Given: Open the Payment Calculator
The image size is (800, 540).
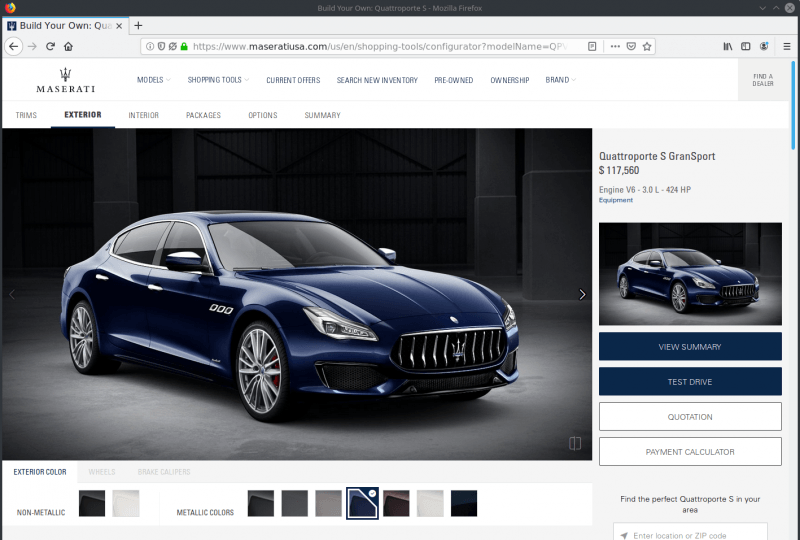Looking at the screenshot, I should coord(690,452).
